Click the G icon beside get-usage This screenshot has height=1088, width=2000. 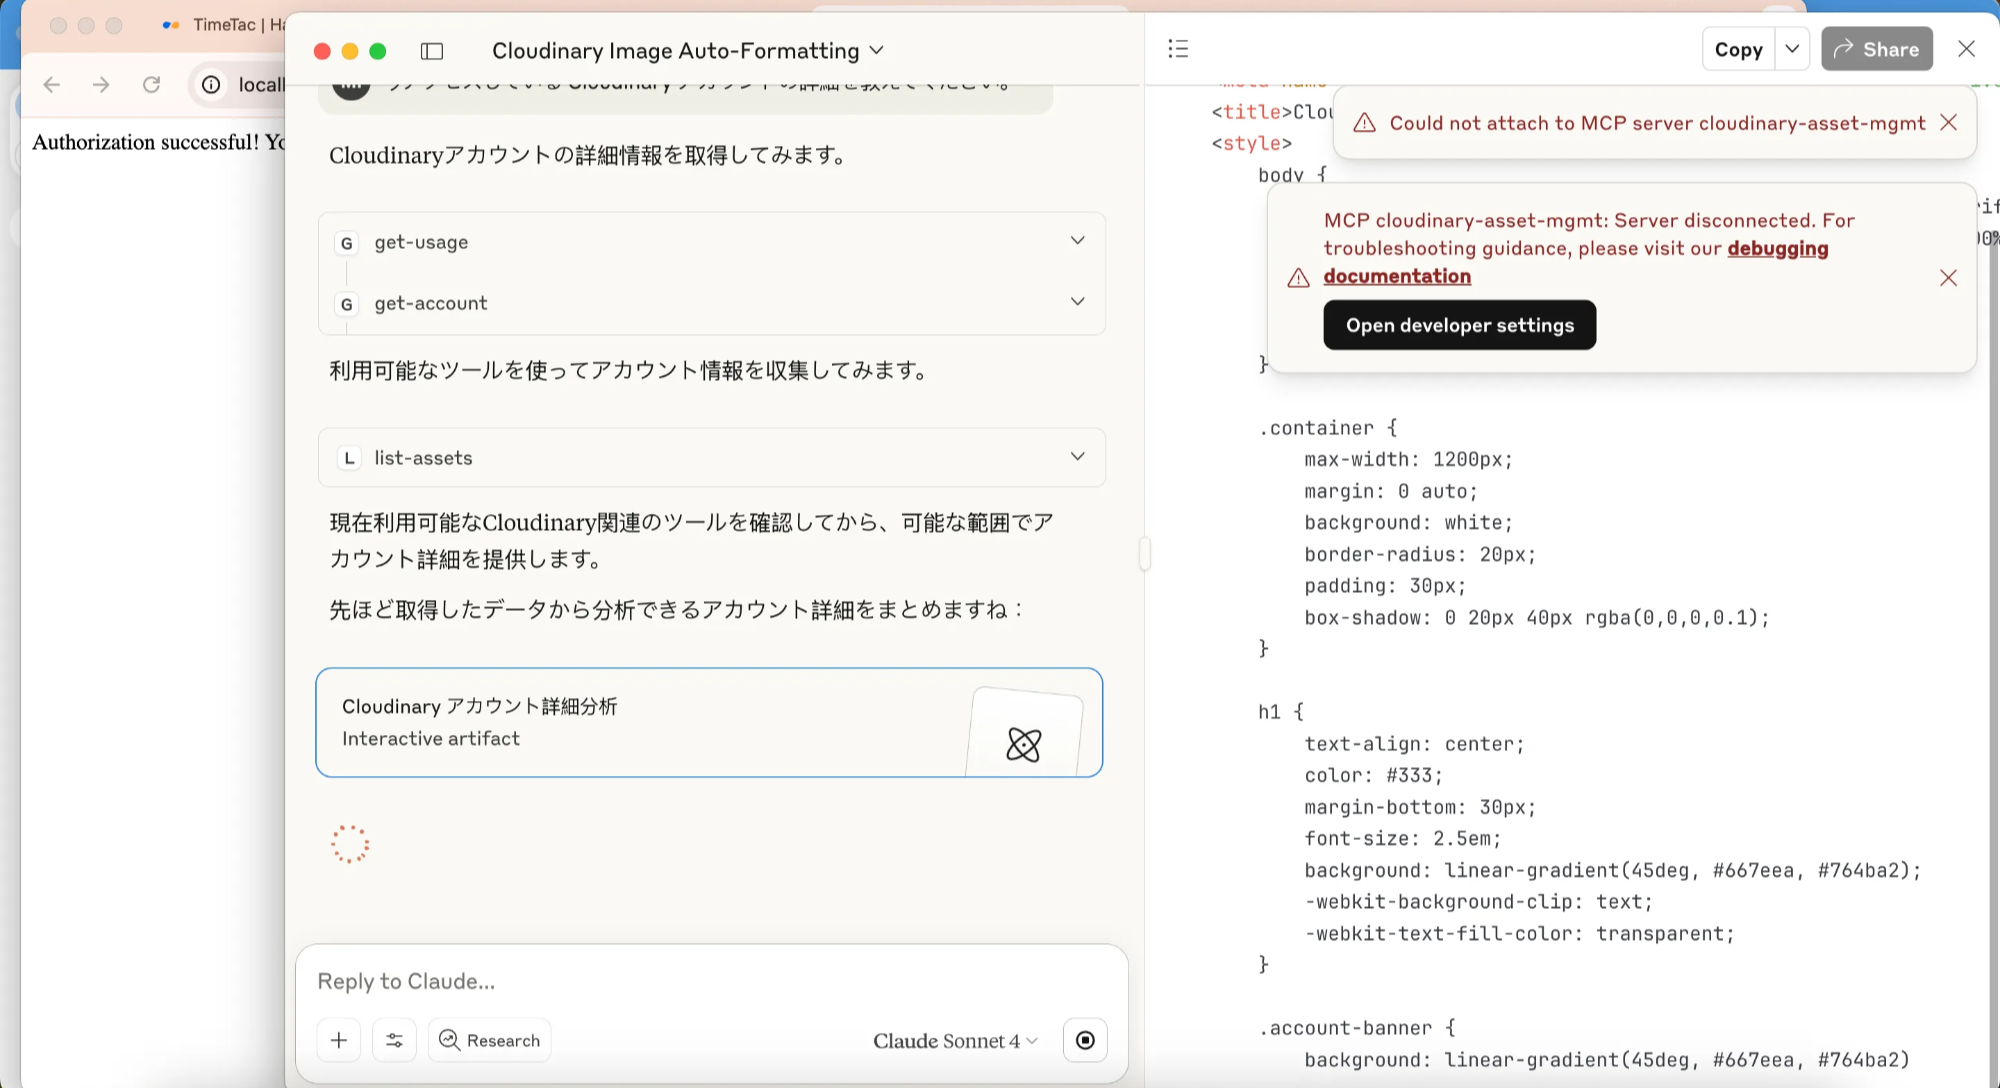click(x=347, y=243)
